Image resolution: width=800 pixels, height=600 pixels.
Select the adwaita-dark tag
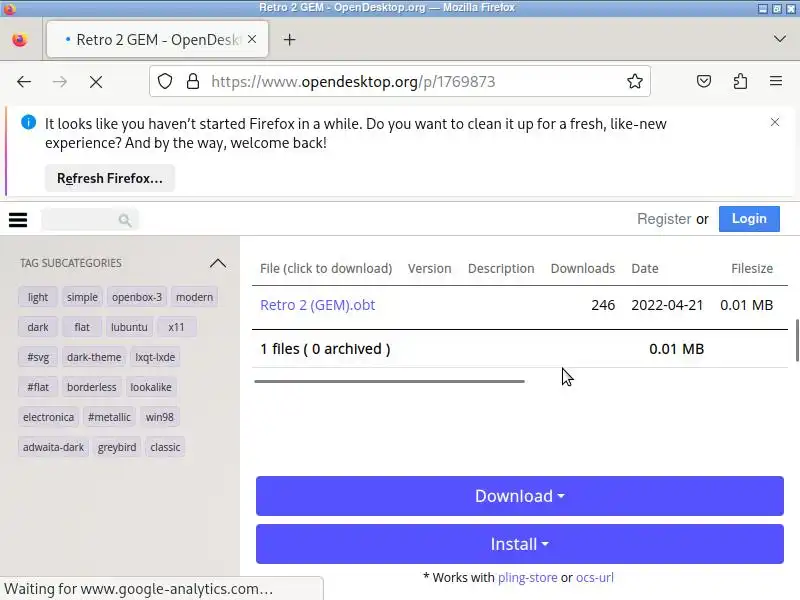53,447
